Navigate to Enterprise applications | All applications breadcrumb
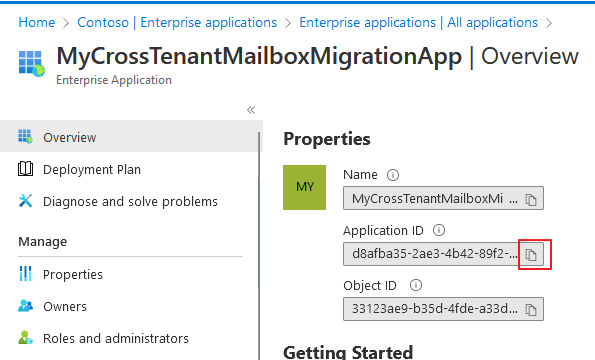Screen dimensions: 595x360 point(419,22)
